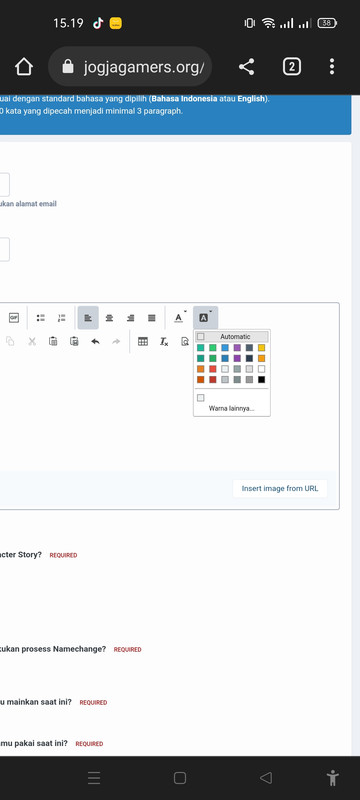Image resolution: width=360 pixels, height=800 pixels.
Task: Tap the share icon in browser bar
Action: (x=246, y=66)
